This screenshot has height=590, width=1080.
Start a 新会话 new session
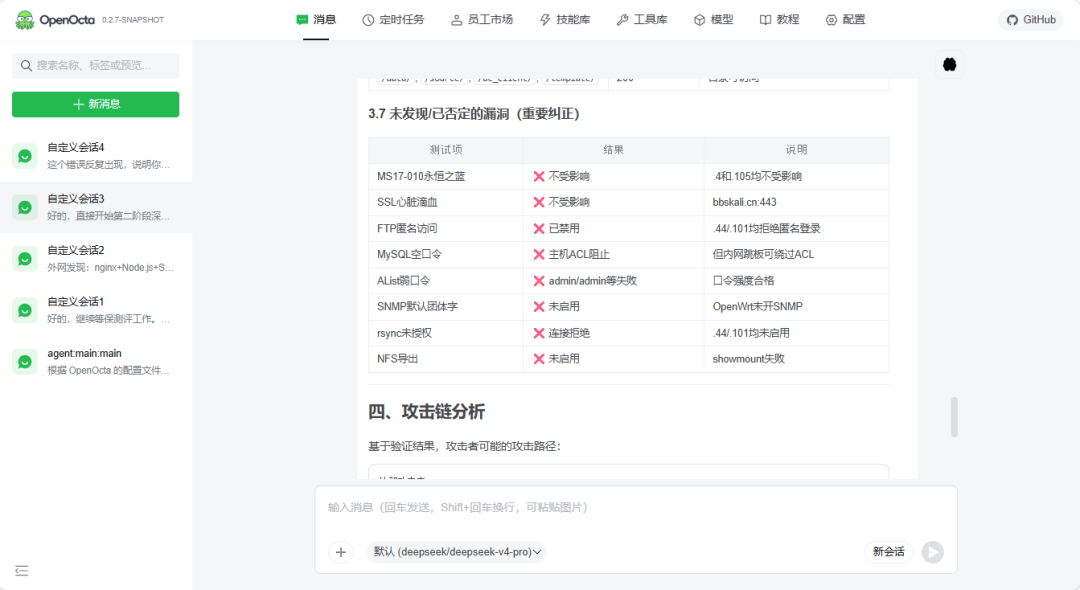[x=889, y=552]
